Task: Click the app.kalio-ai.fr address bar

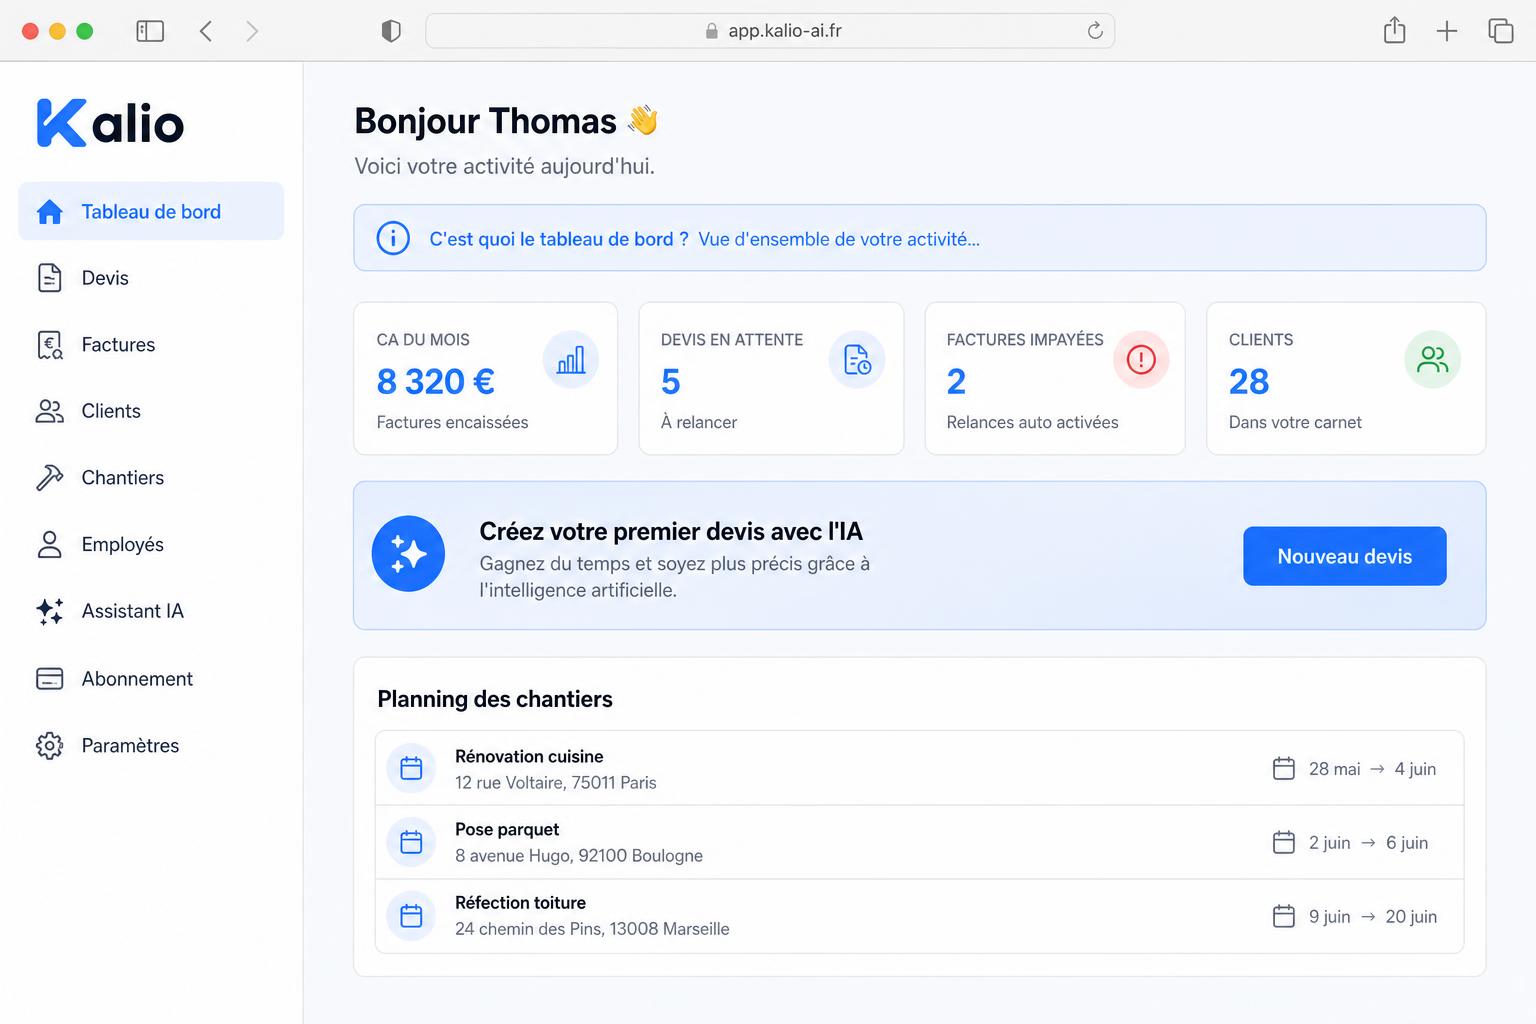Action: click(x=770, y=31)
